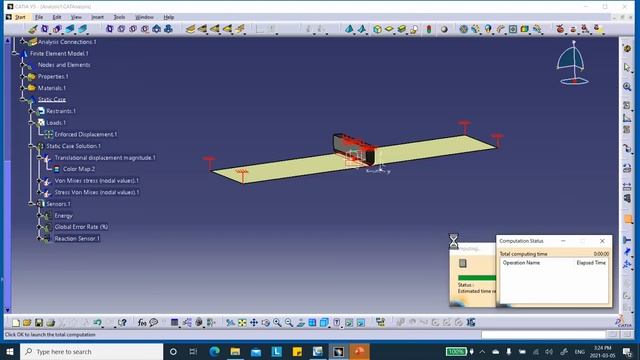Click the Zoom In magnifier icon
The height and width of the screenshot is (360, 640).
coord(277,323)
